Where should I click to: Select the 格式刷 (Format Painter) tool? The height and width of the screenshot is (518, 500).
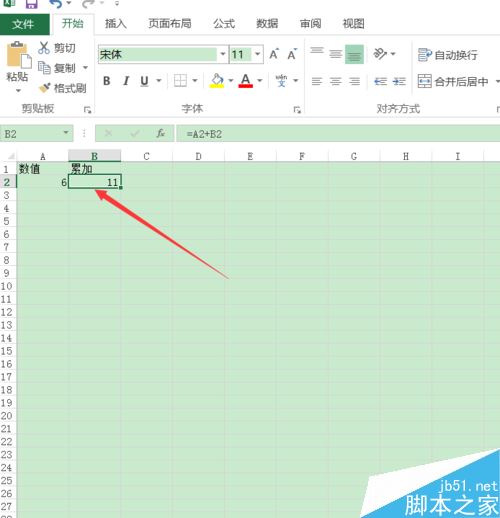point(62,88)
